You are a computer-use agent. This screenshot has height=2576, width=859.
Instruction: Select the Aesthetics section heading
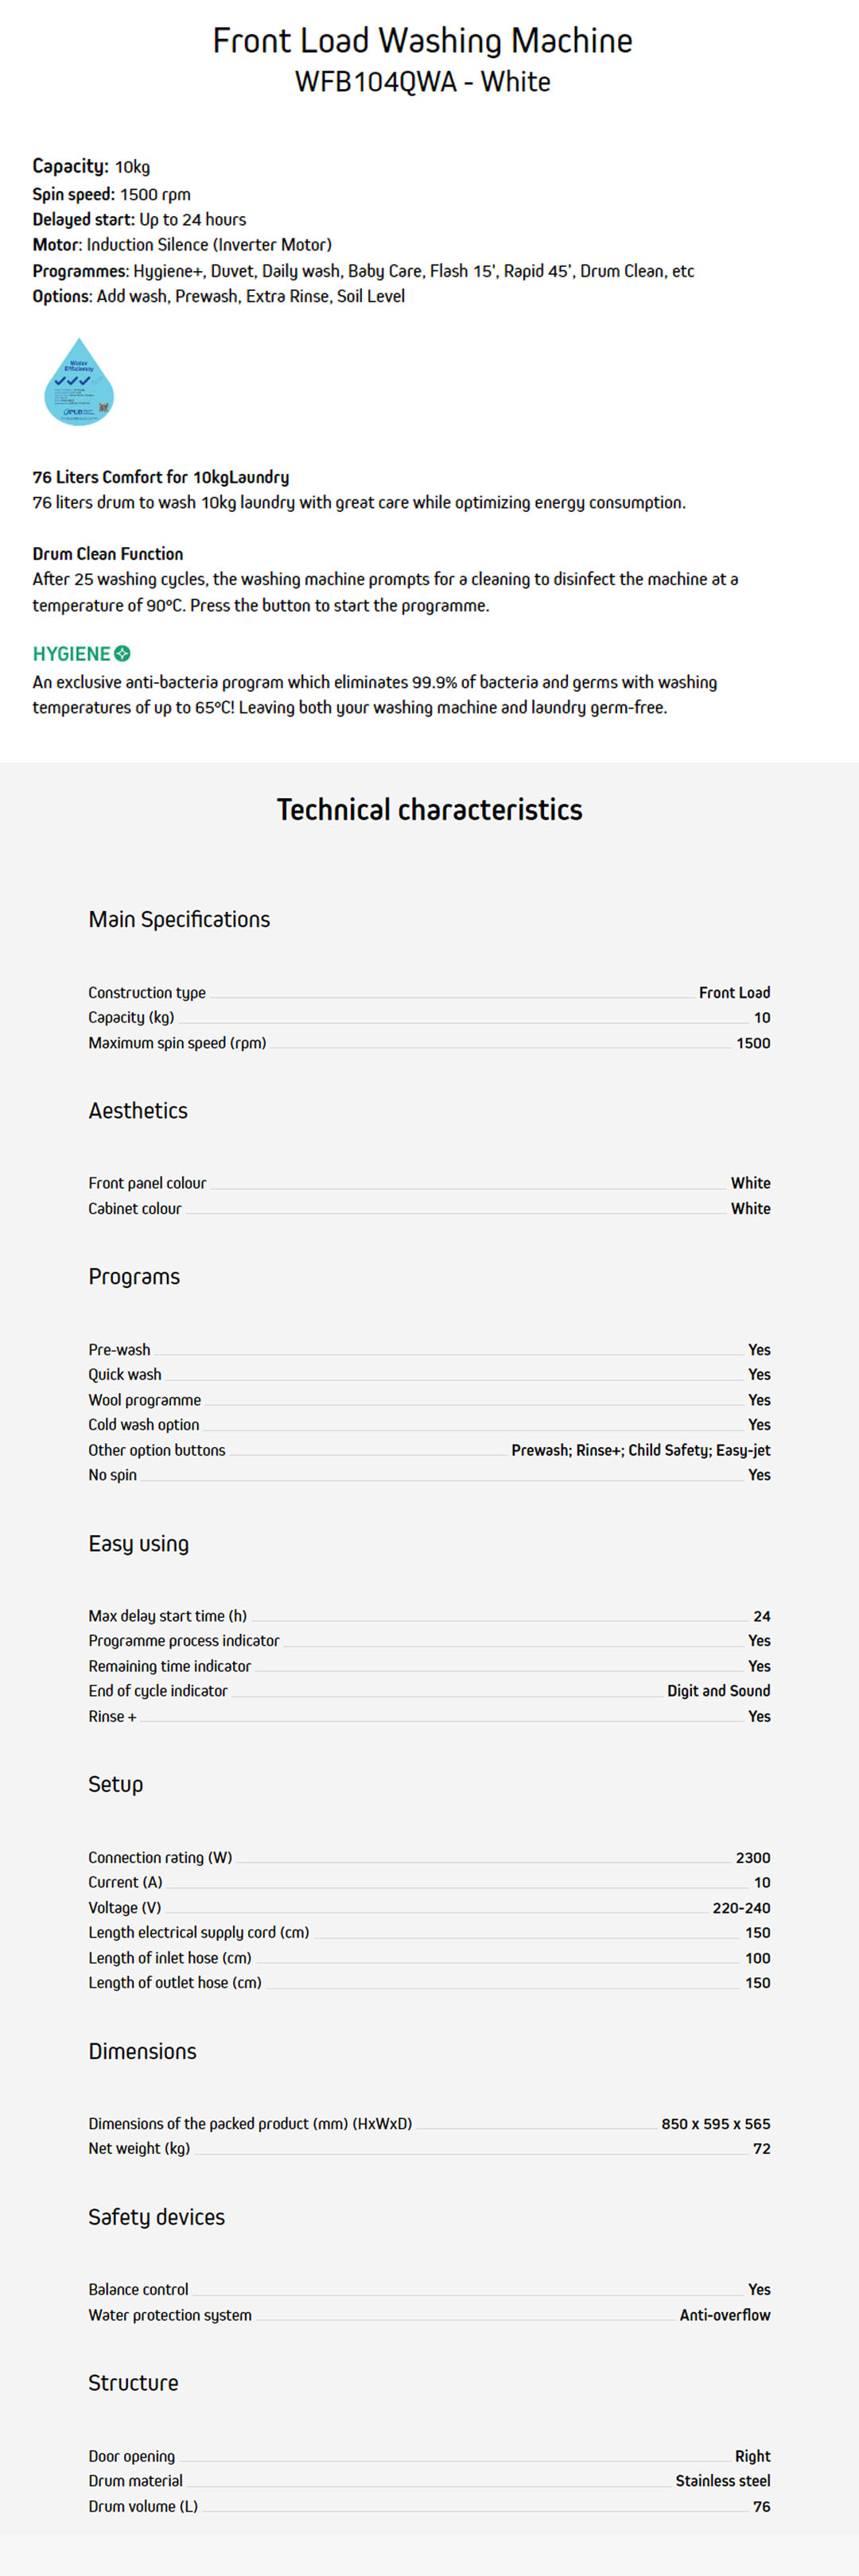(x=138, y=1111)
